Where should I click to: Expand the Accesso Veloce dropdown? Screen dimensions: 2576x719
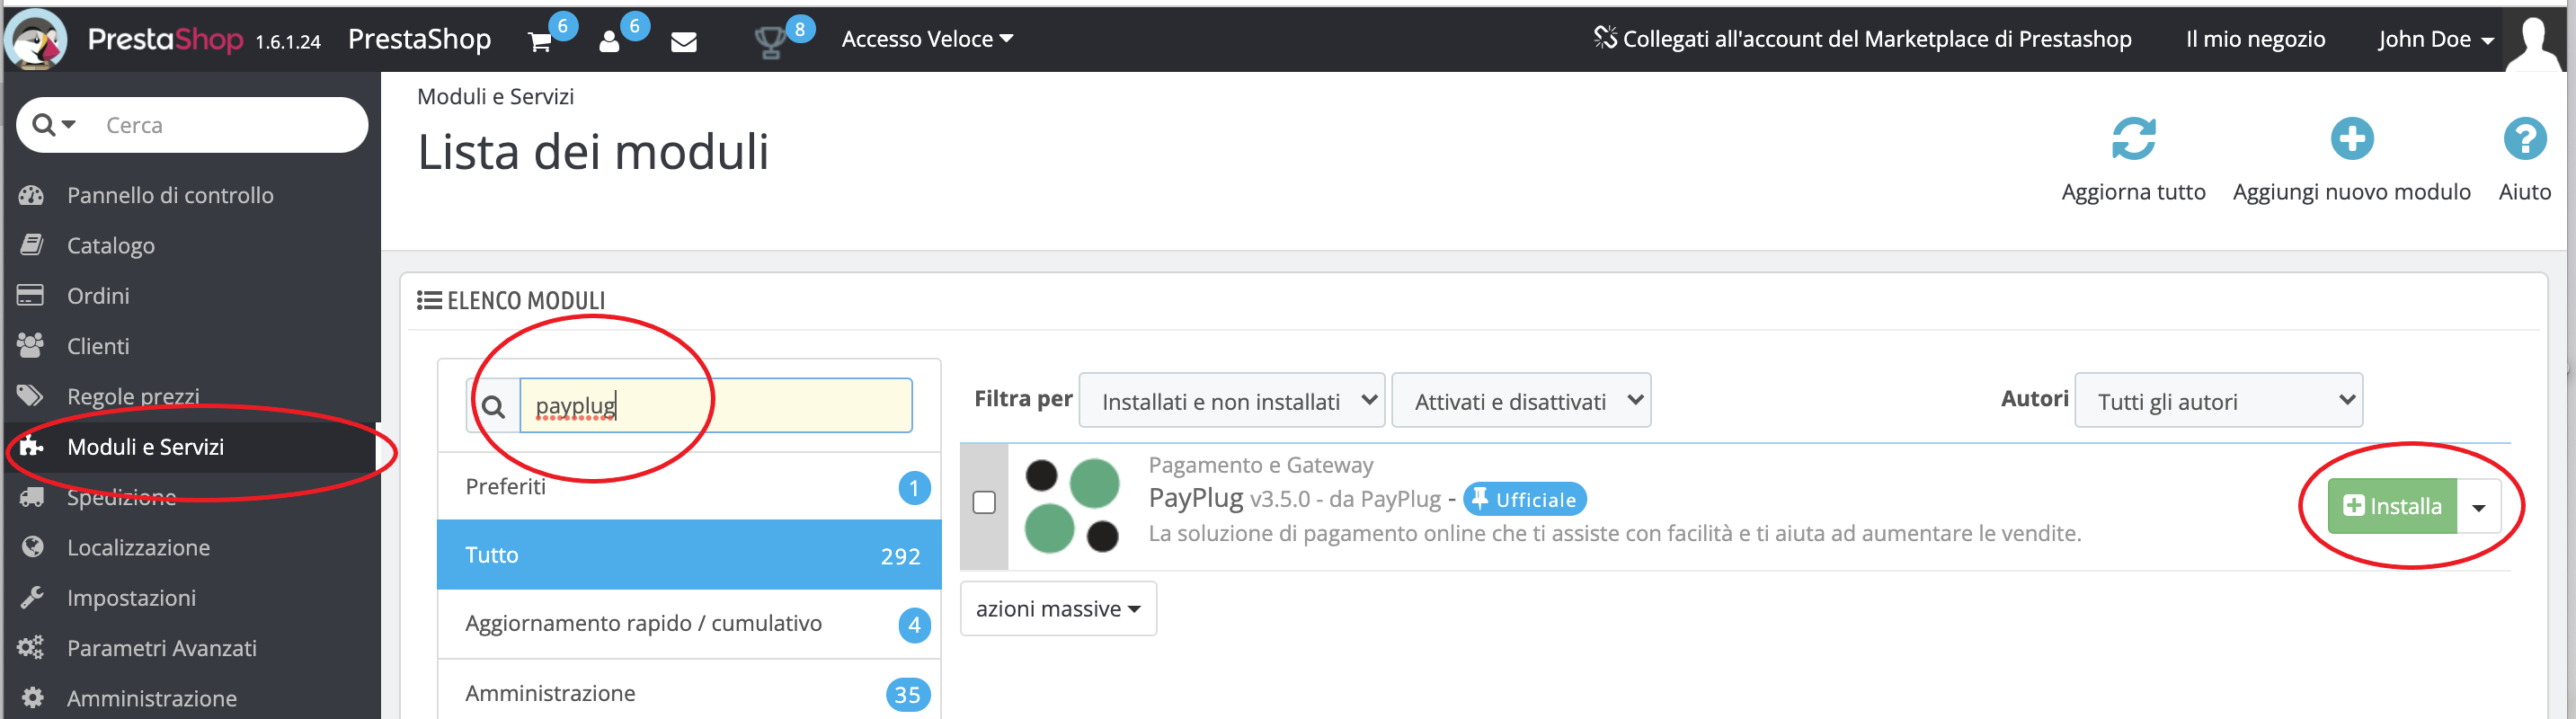coord(927,39)
